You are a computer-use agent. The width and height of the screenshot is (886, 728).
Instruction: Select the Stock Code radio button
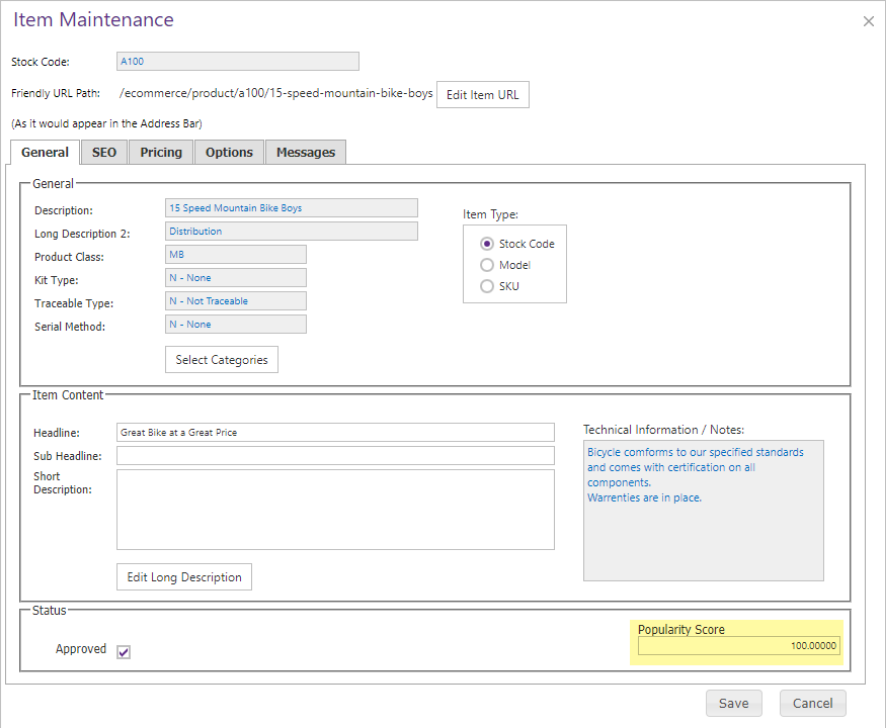(x=487, y=243)
